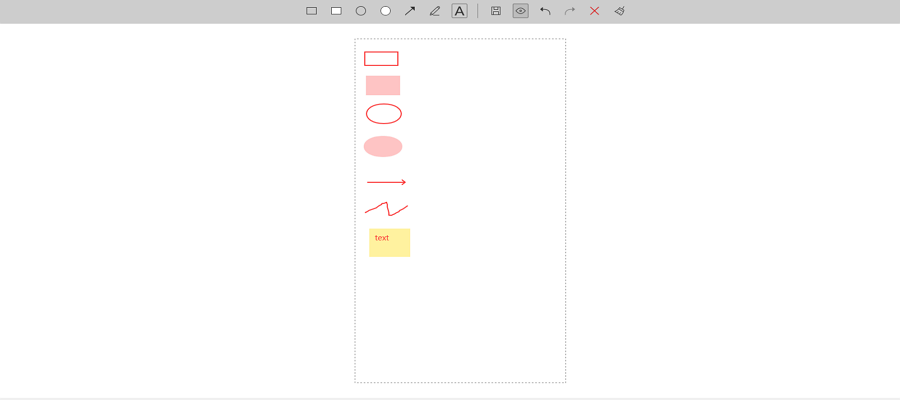Viewport: 900px width, 400px height.
Task: Click the pink filled rectangle annotation
Action: 383,86
